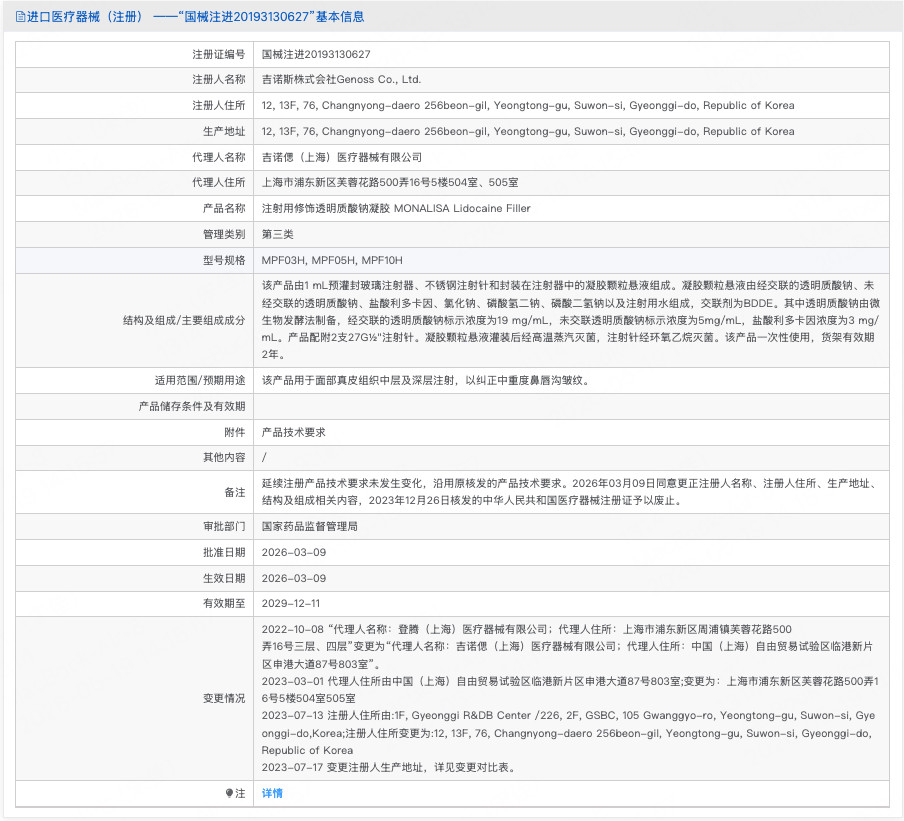Click the 产品技术要求 attachment text

point(293,432)
